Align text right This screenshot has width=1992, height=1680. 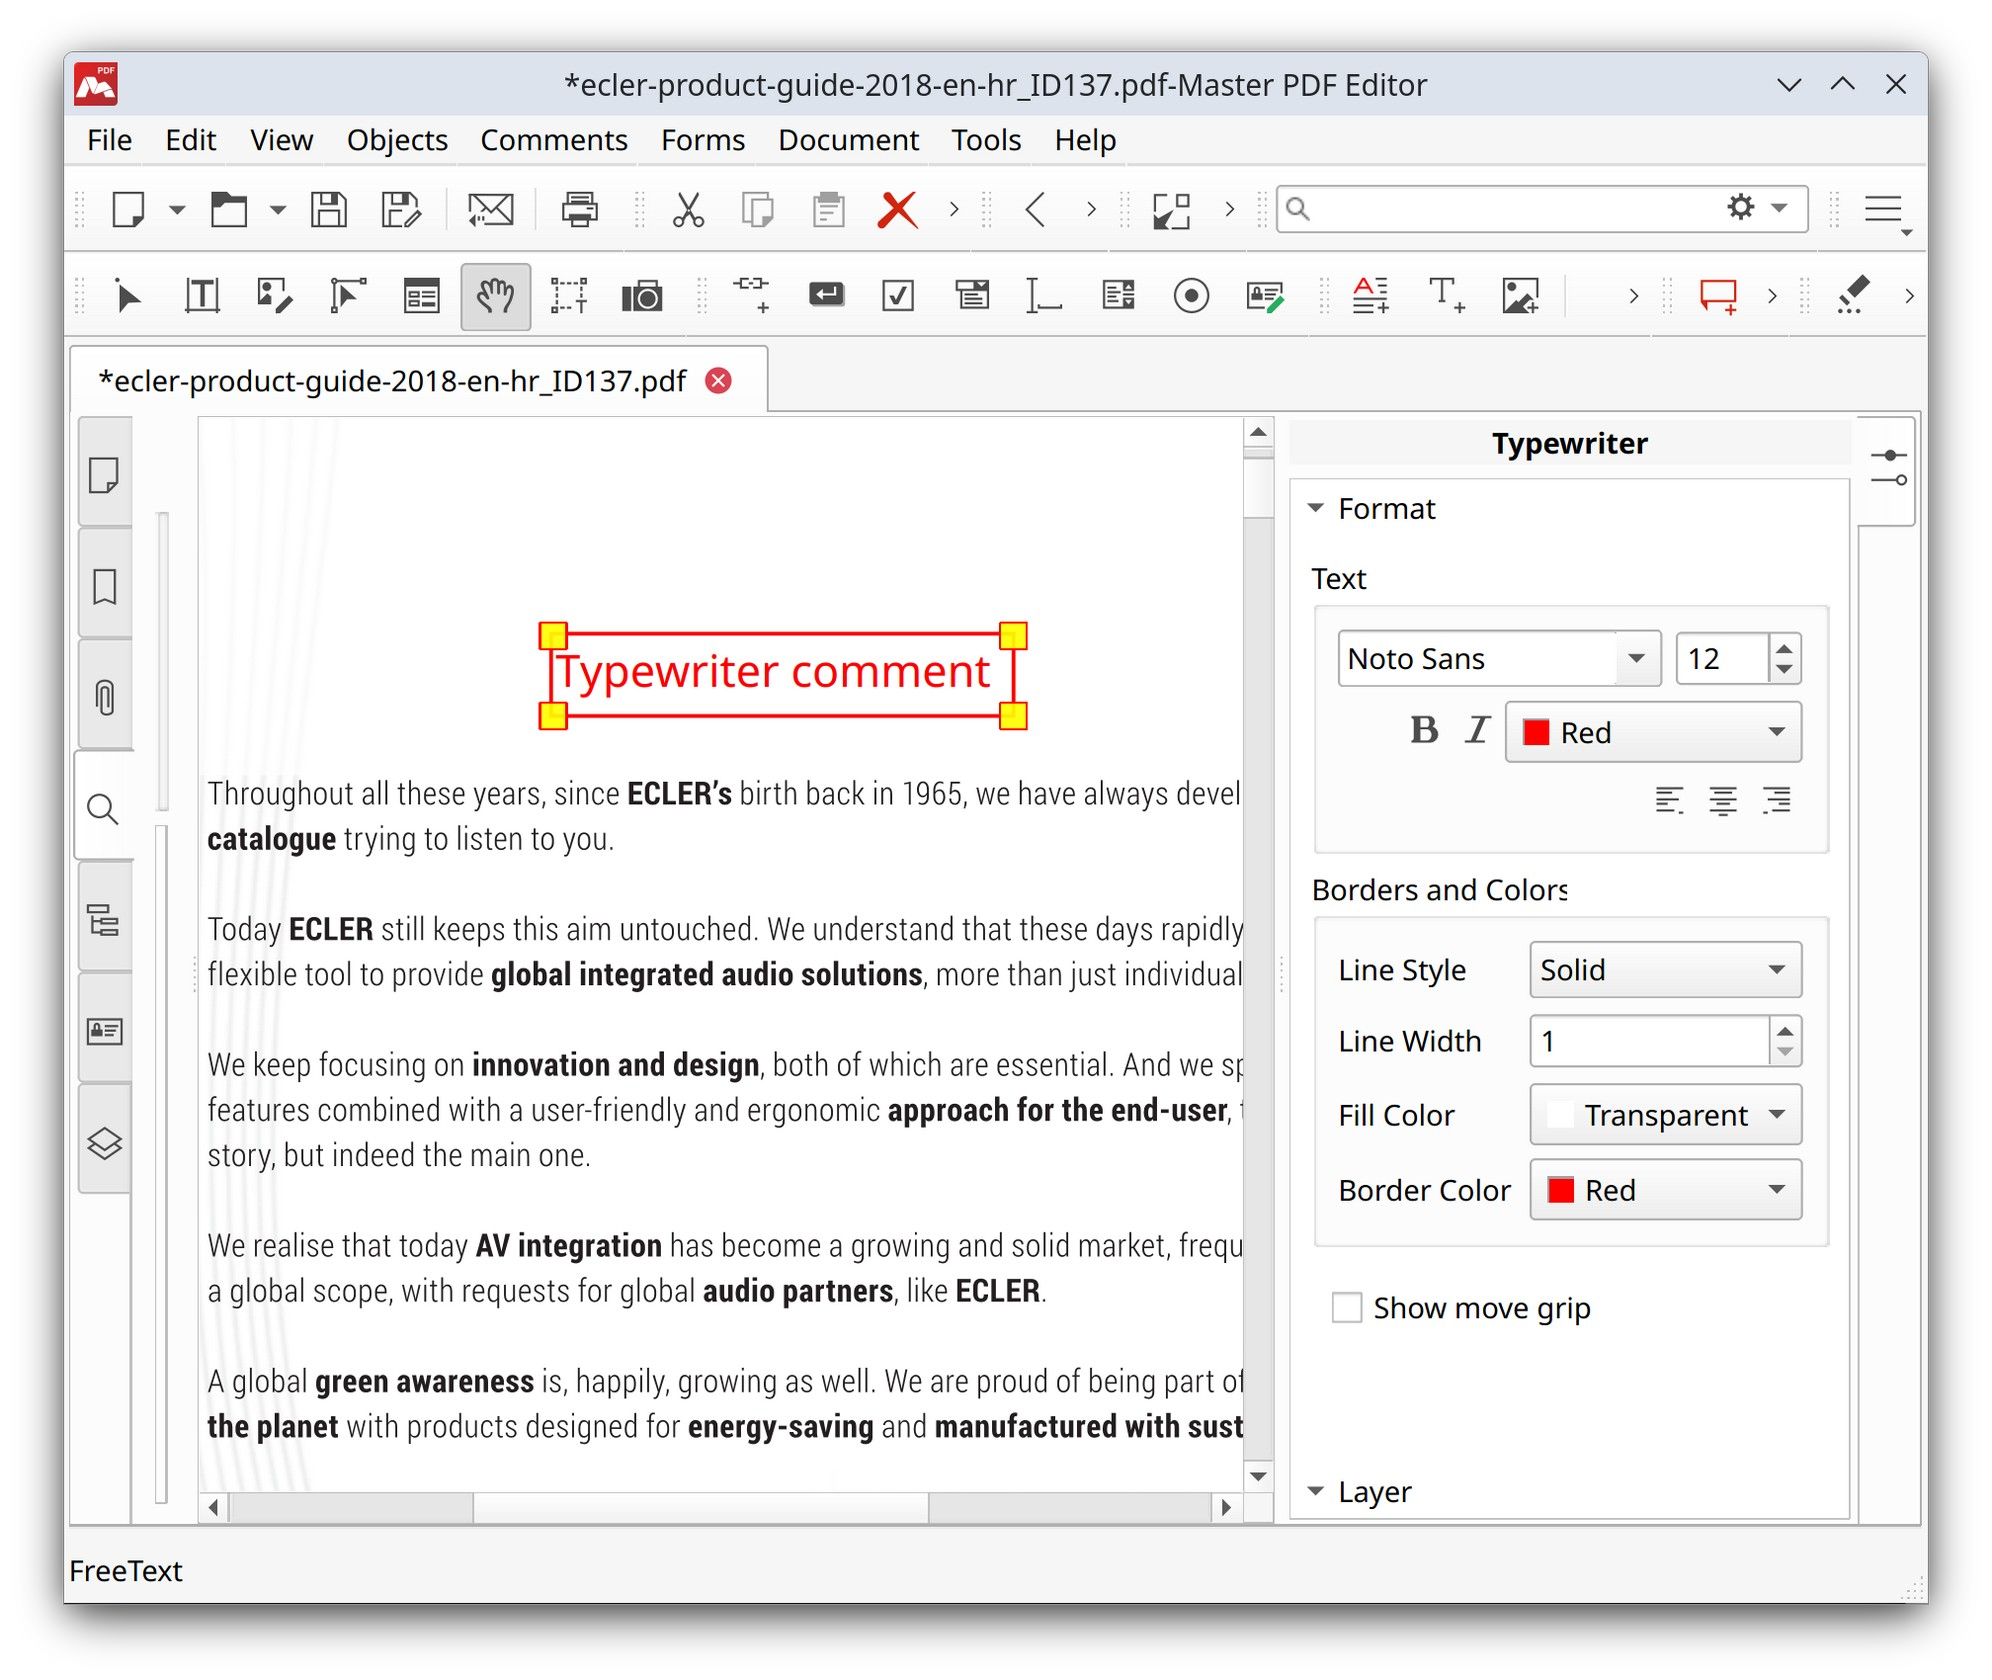1777,800
